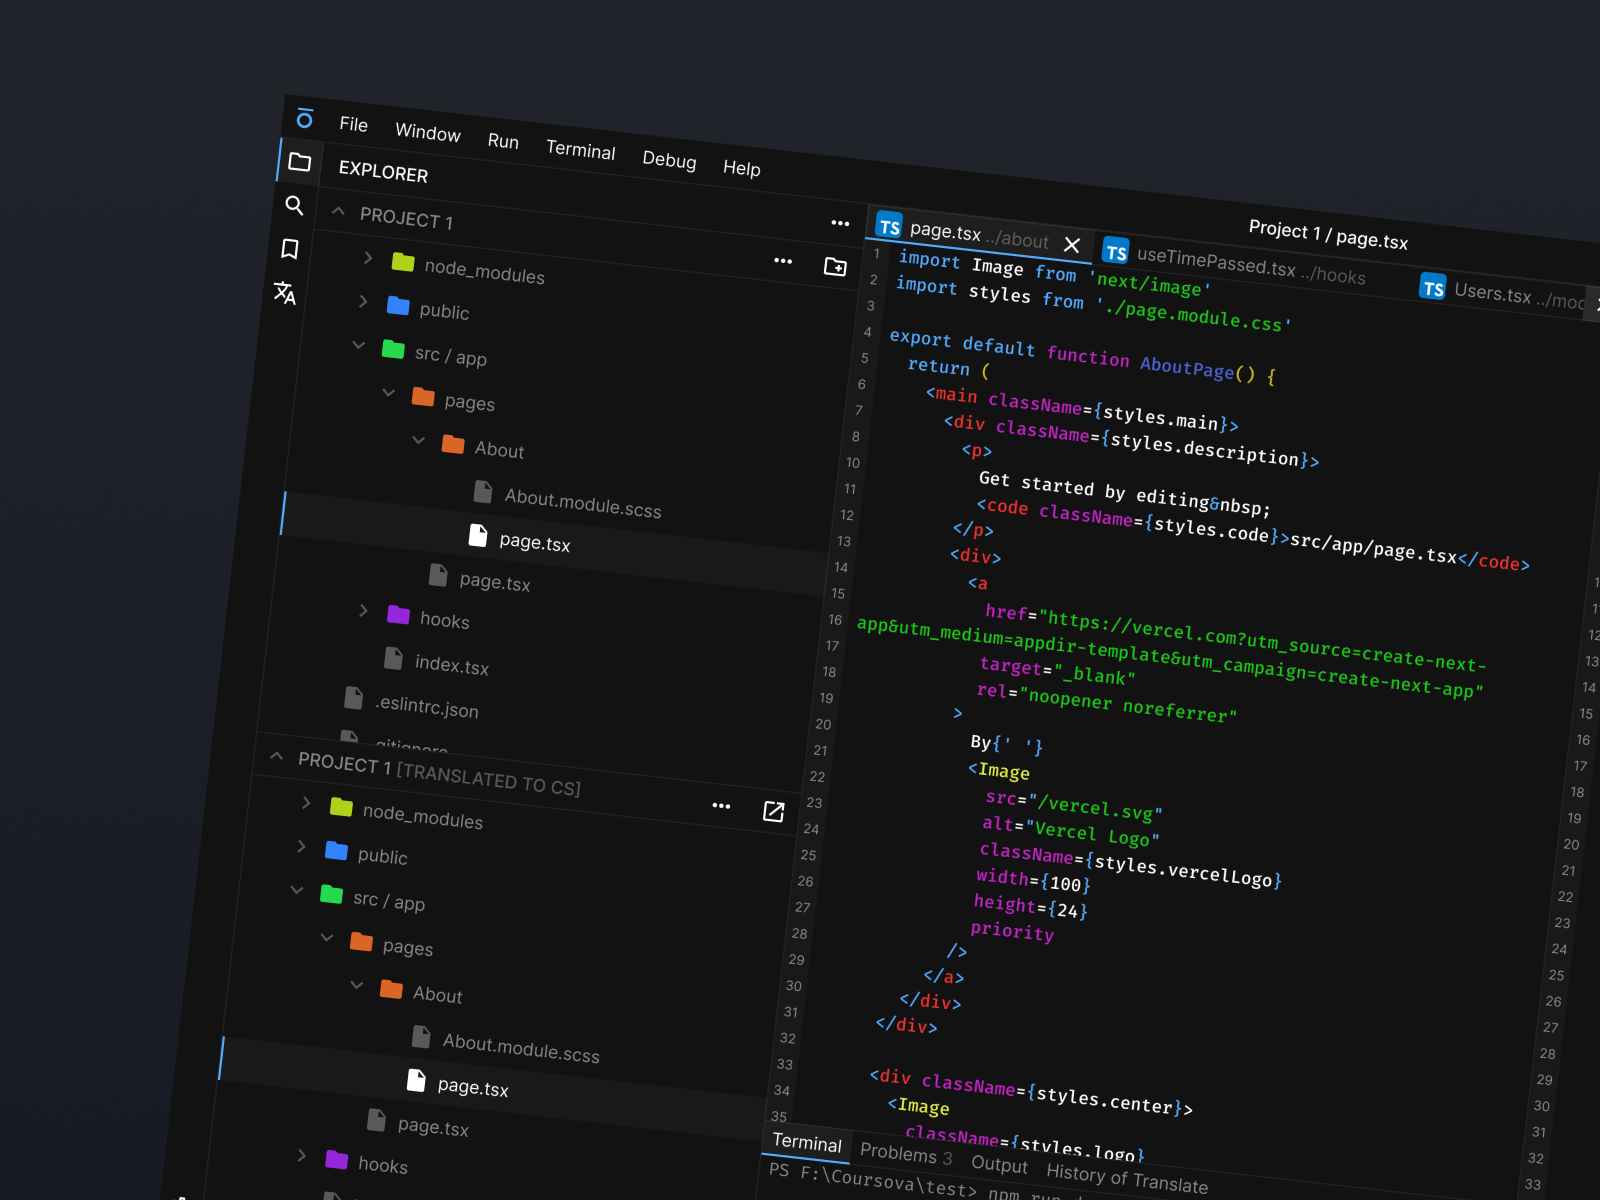Expand public folder in Project 1

(363, 301)
